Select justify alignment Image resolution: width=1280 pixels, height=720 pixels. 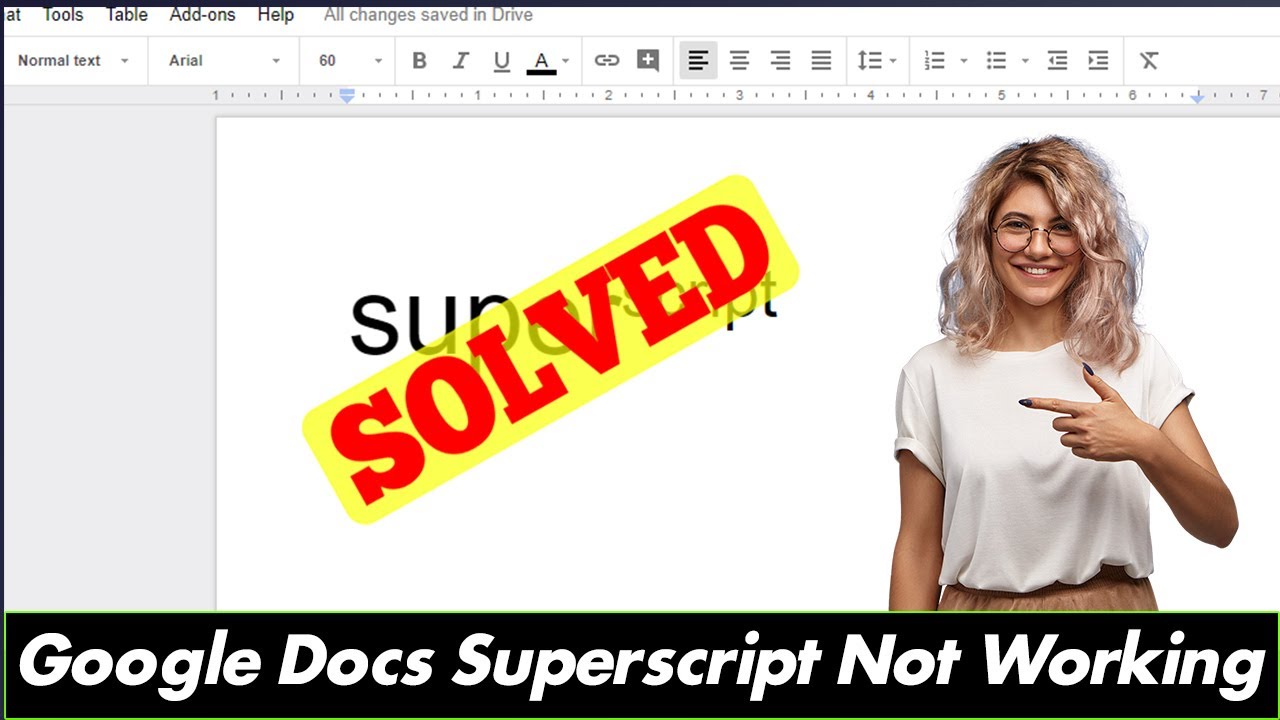click(821, 61)
